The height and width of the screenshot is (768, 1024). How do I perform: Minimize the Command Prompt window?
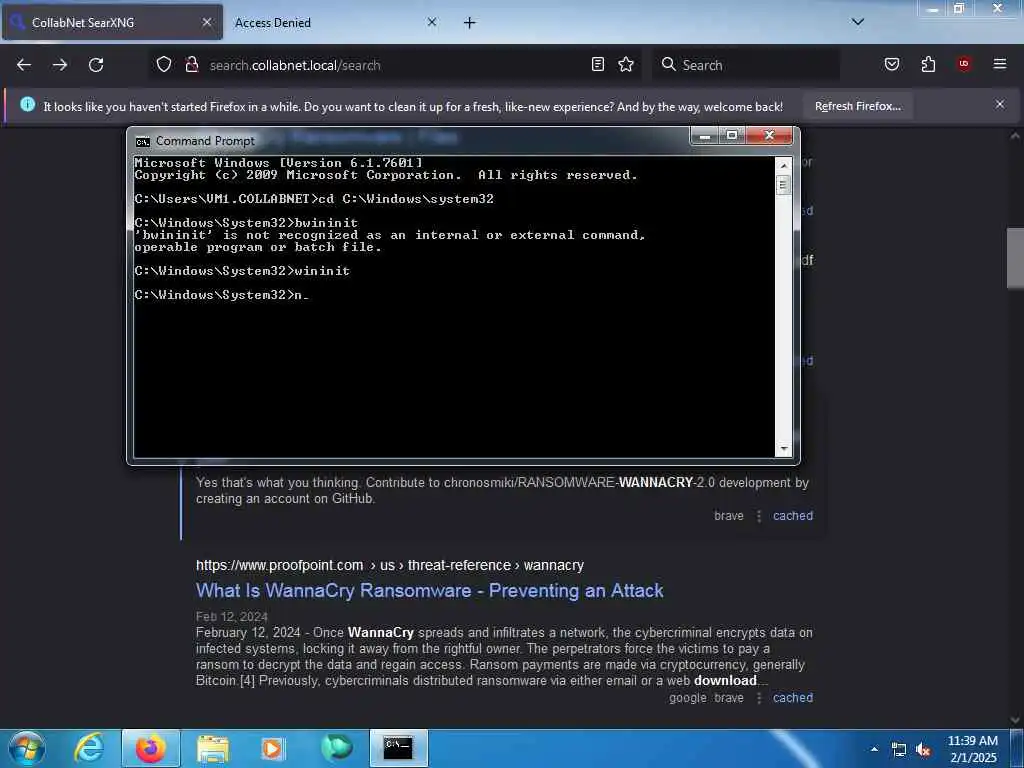click(x=705, y=136)
